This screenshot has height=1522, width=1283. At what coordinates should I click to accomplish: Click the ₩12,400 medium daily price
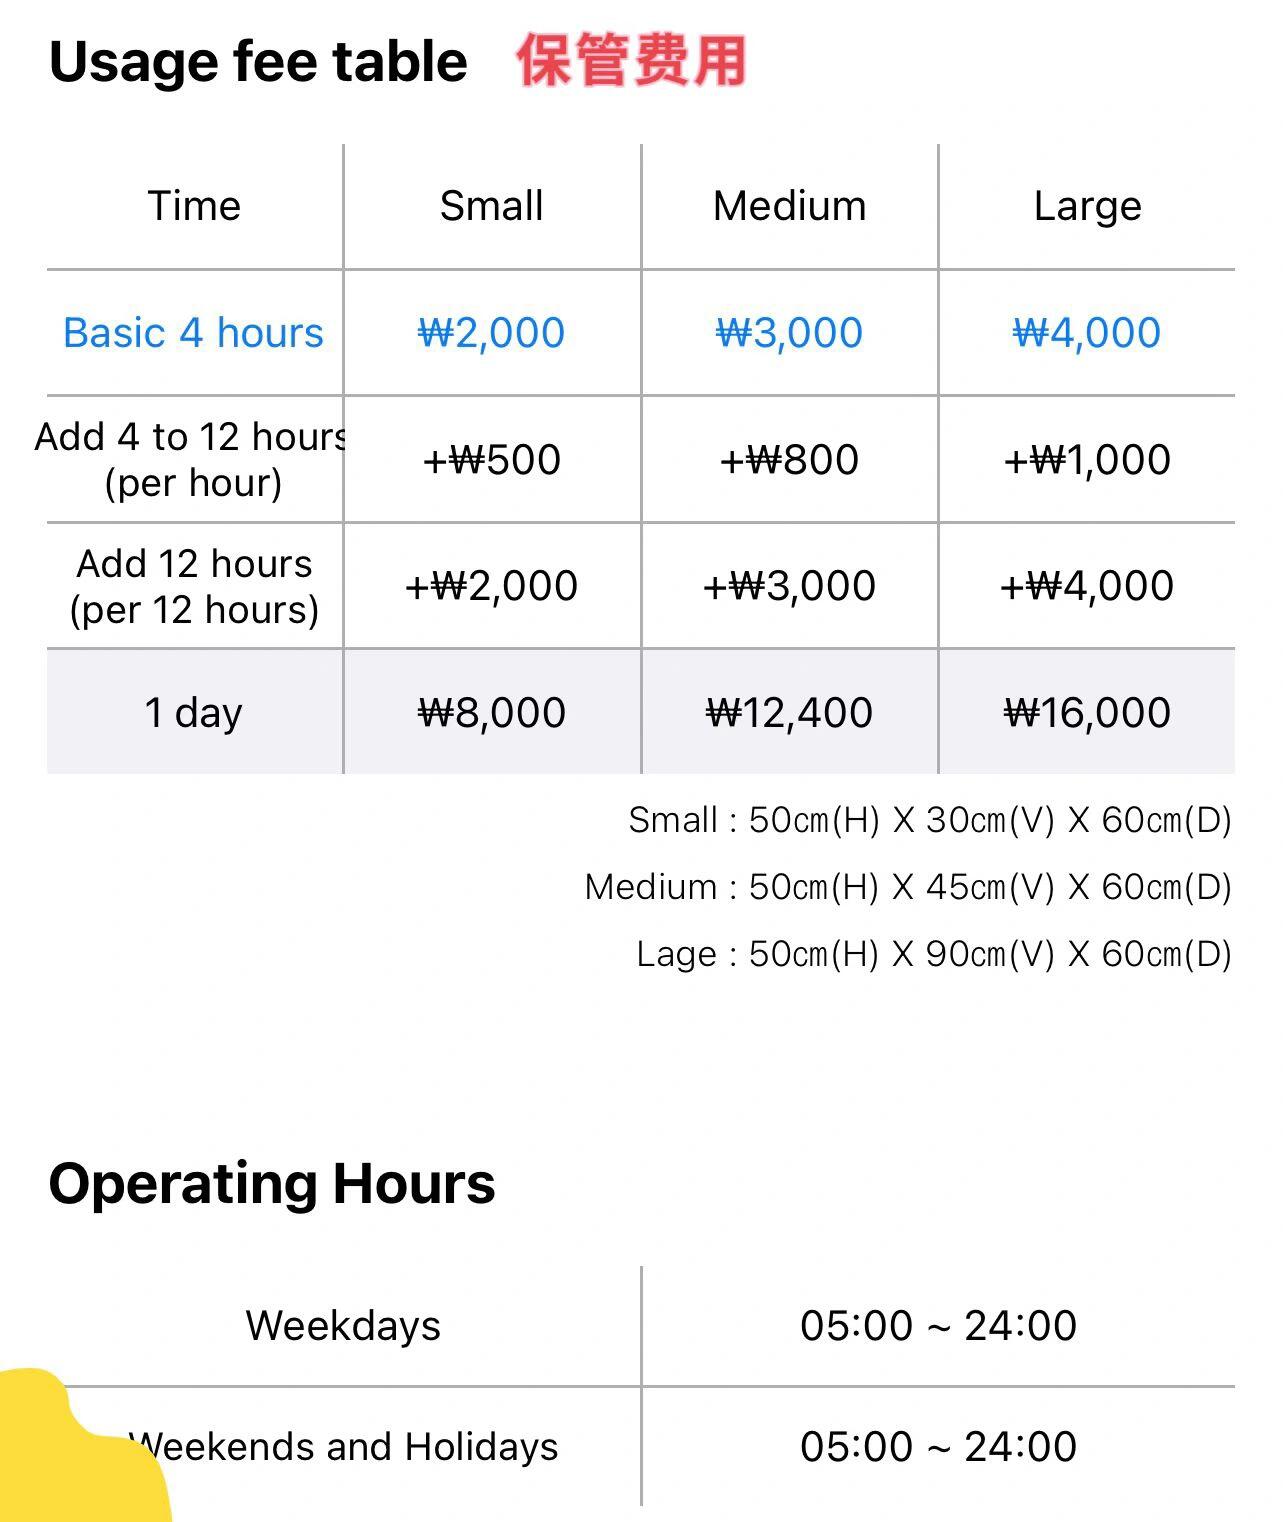[789, 713]
